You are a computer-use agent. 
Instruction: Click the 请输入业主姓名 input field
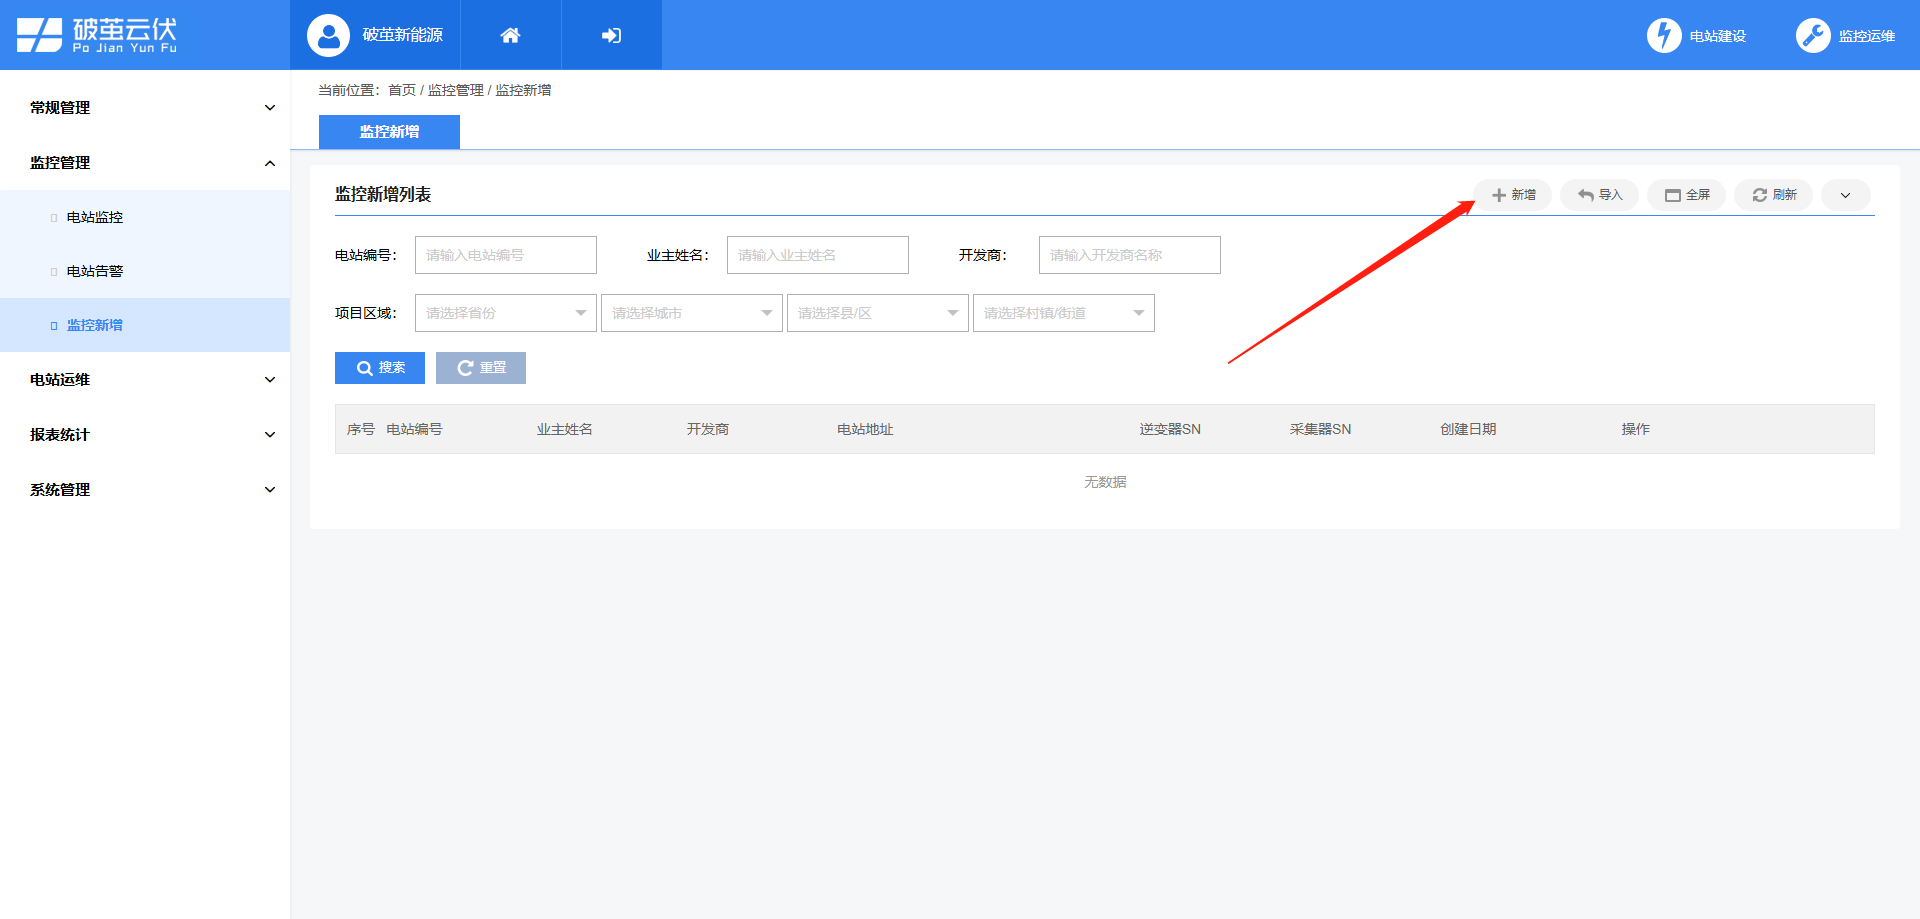tap(817, 254)
